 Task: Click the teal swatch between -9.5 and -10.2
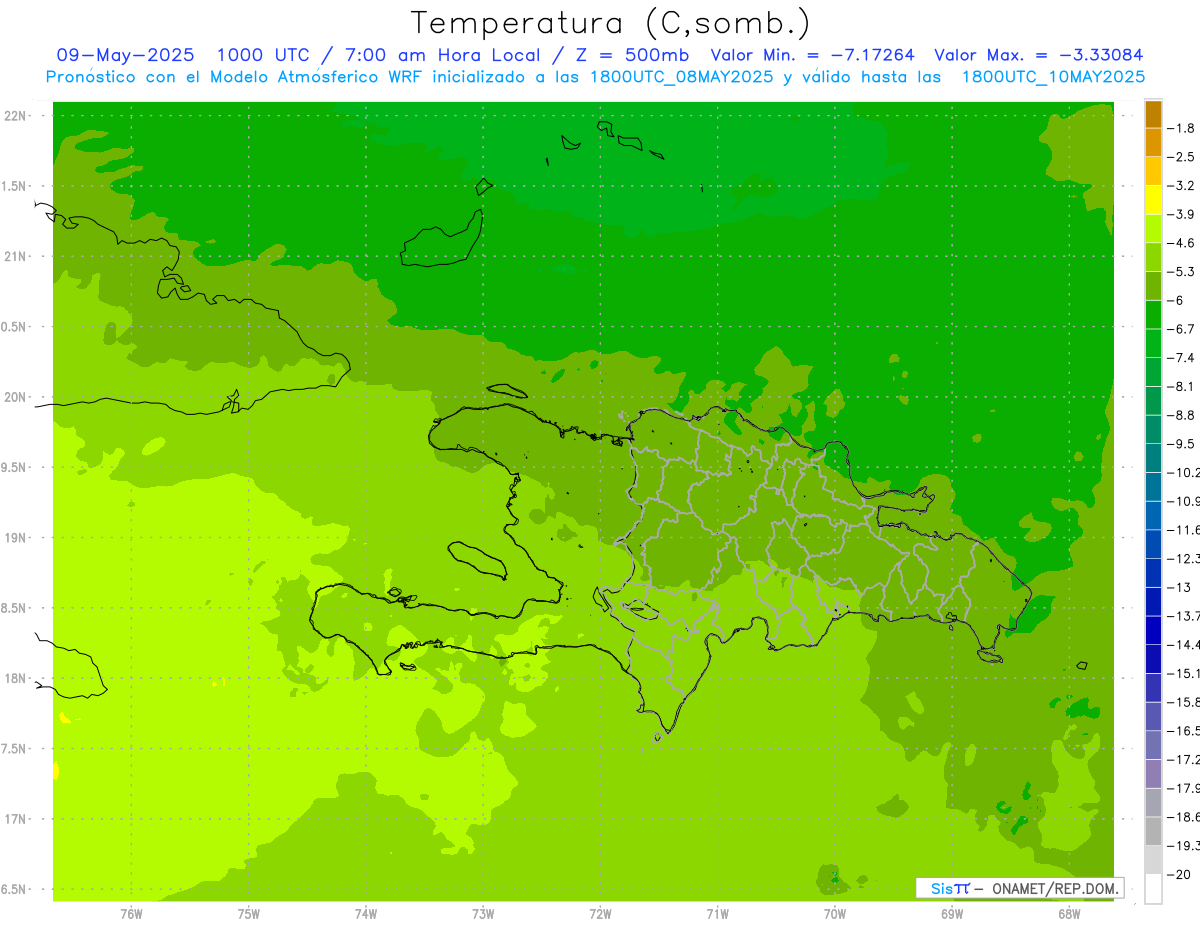(x=1153, y=458)
